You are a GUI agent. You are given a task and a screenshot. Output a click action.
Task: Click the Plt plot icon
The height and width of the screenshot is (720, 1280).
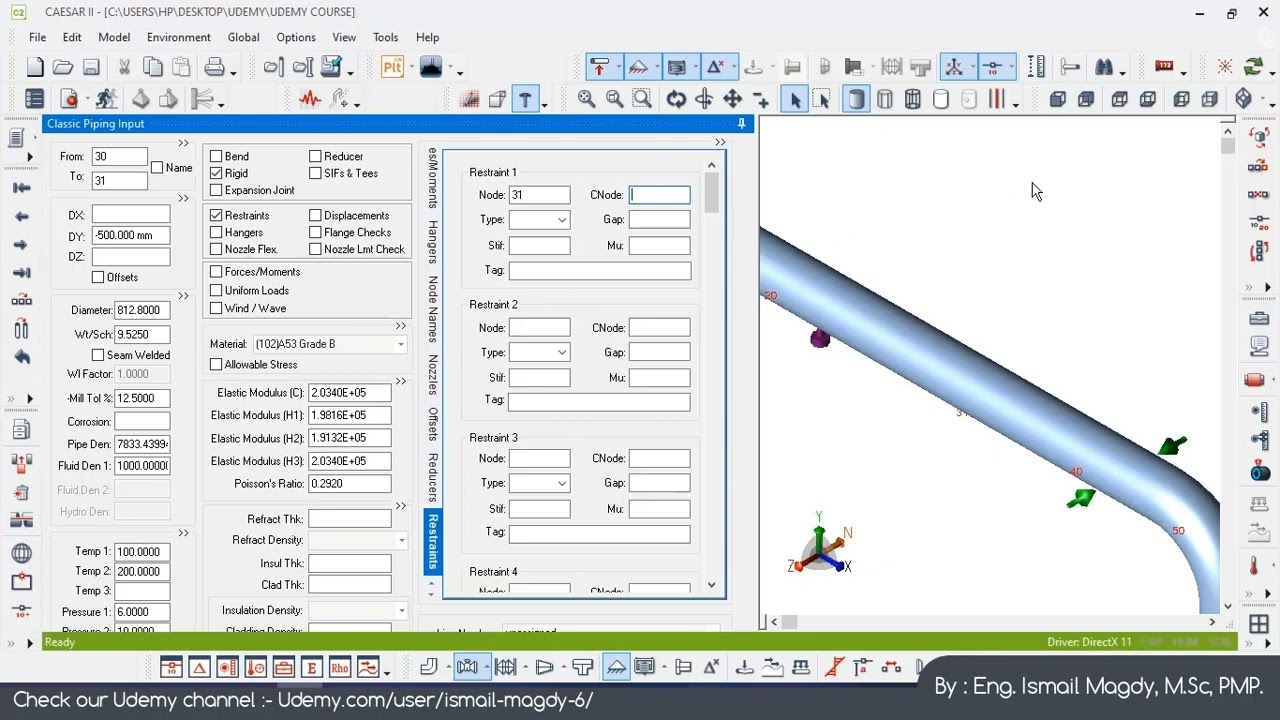(393, 68)
